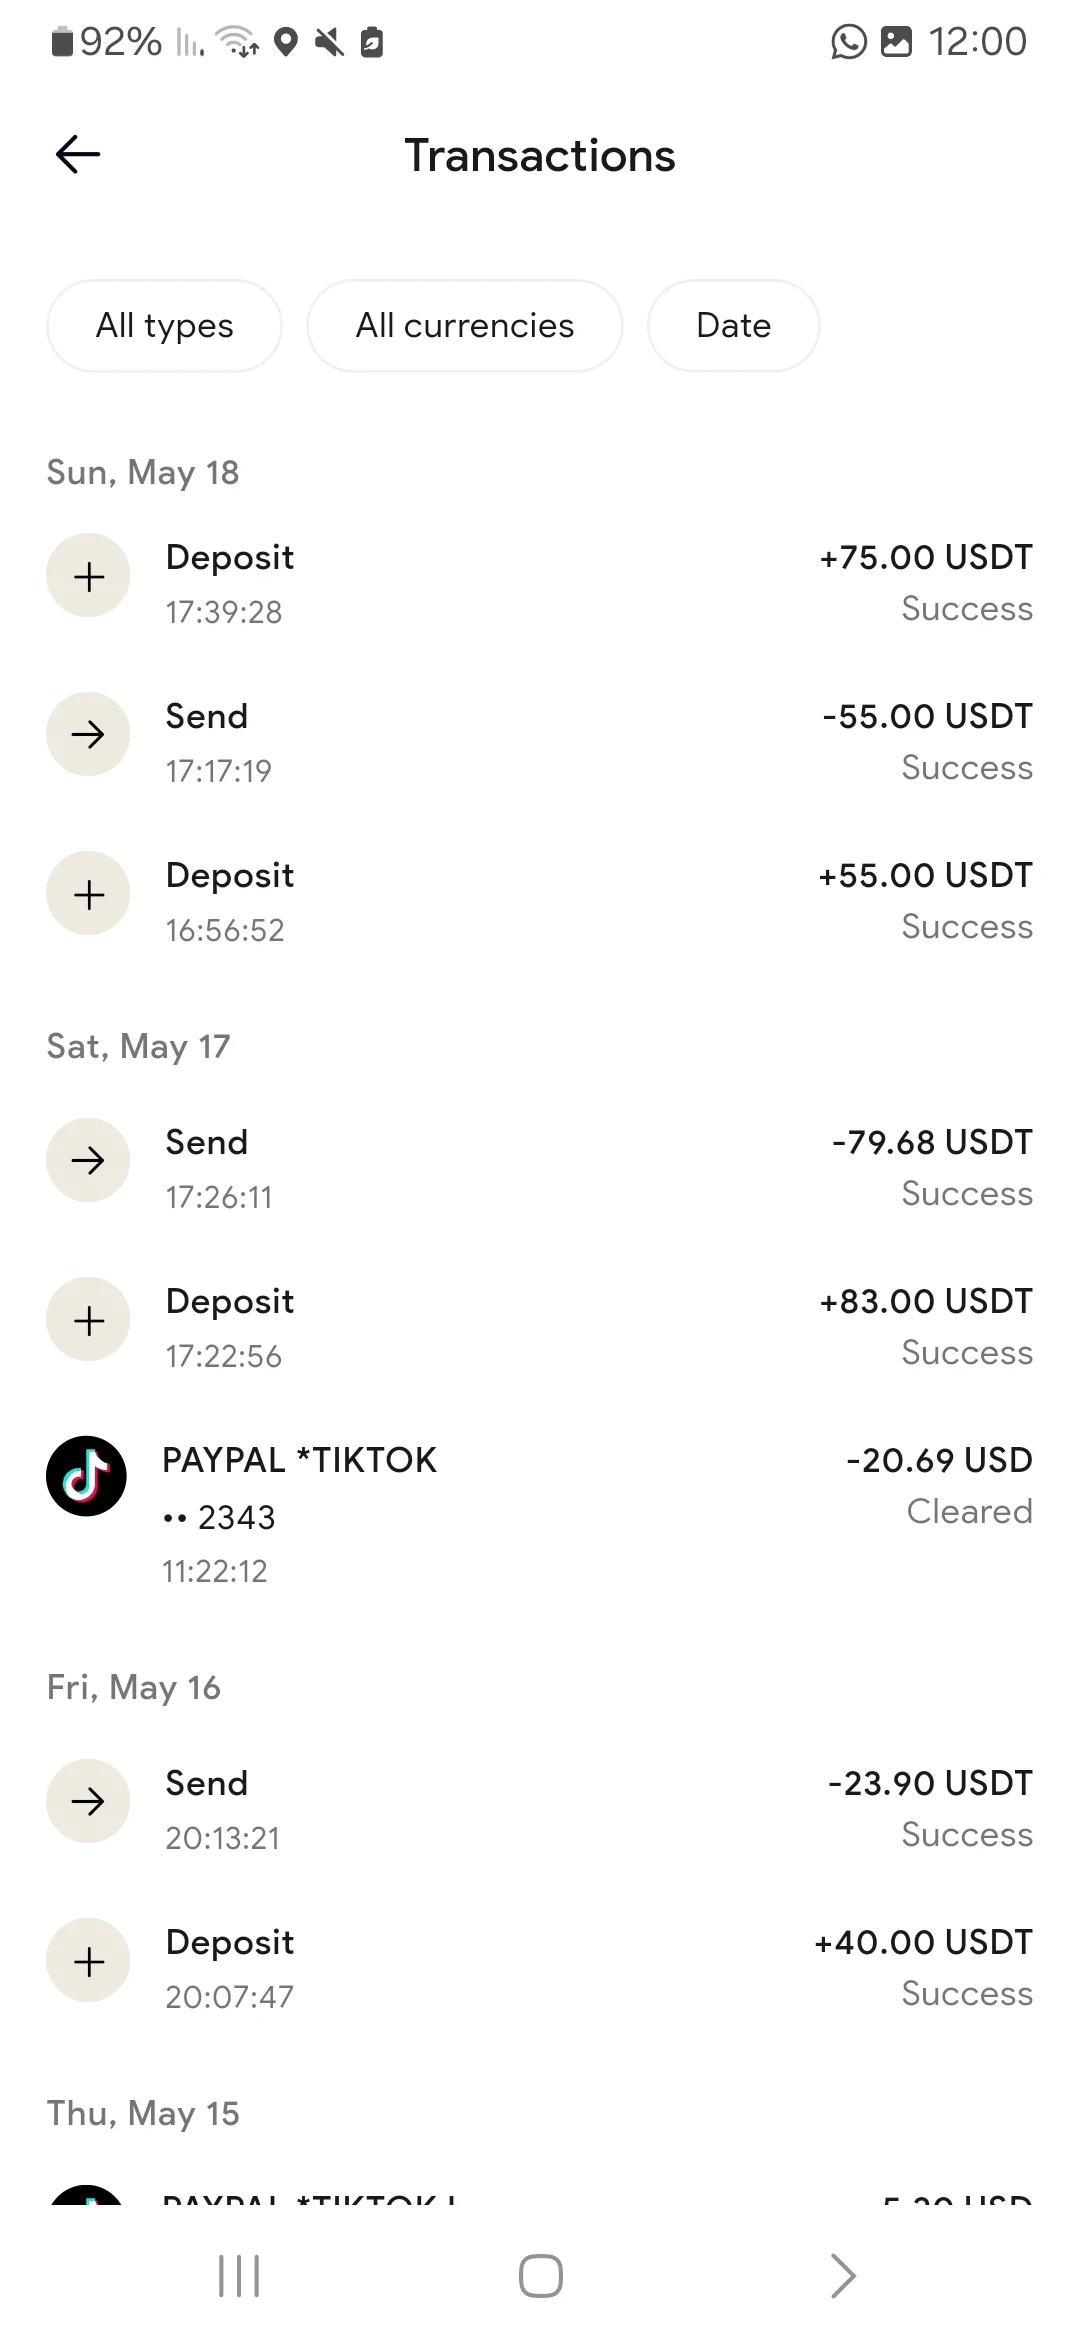Tap the plus icon for the 17:39:28 deposit
Viewport: 1080px width, 2340px height.
88,576
